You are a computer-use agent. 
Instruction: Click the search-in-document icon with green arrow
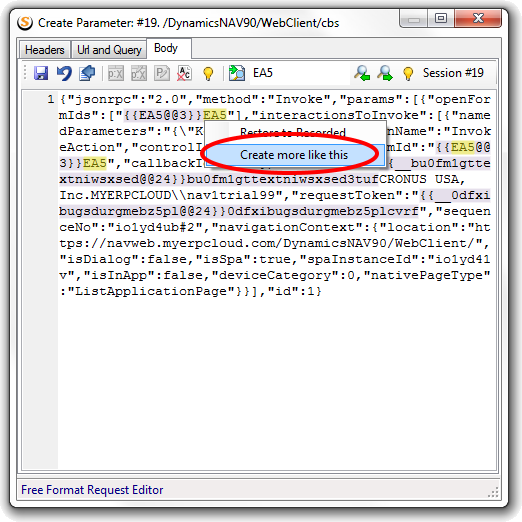tap(237, 73)
